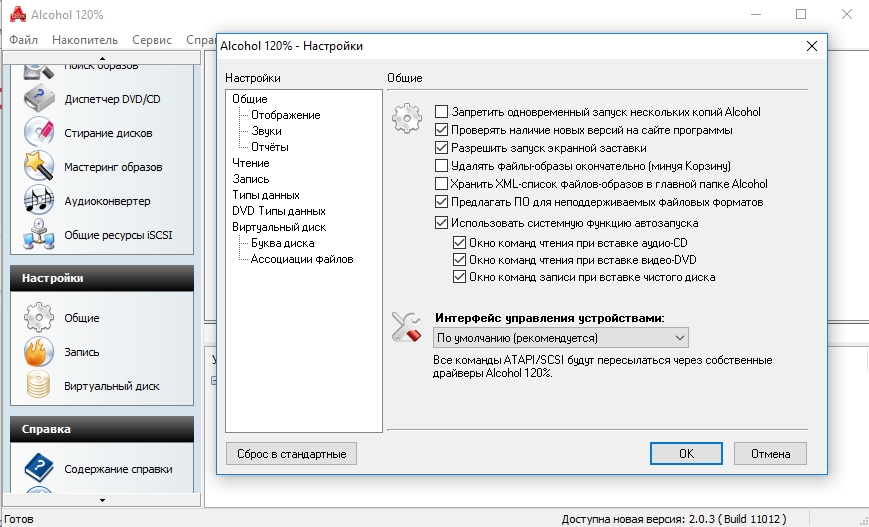Open the Файл menu
The height and width of the screenshot is (527, 869).
(24, 40)
